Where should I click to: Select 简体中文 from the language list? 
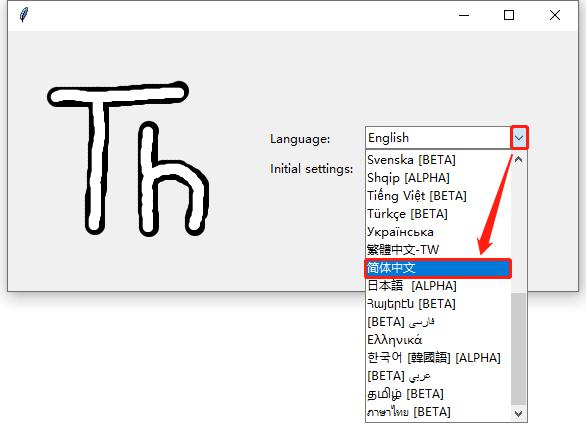(438, 268)
